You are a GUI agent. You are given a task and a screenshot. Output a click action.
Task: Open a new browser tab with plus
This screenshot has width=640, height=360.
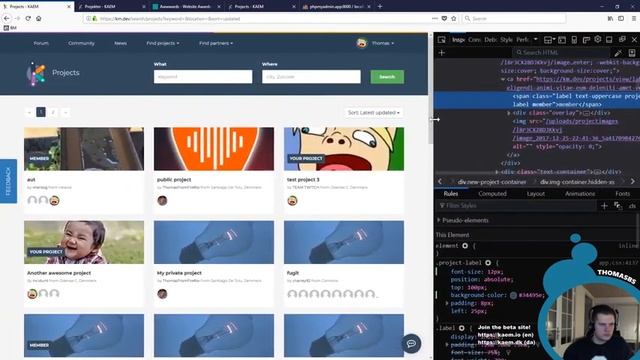(380, 7)
